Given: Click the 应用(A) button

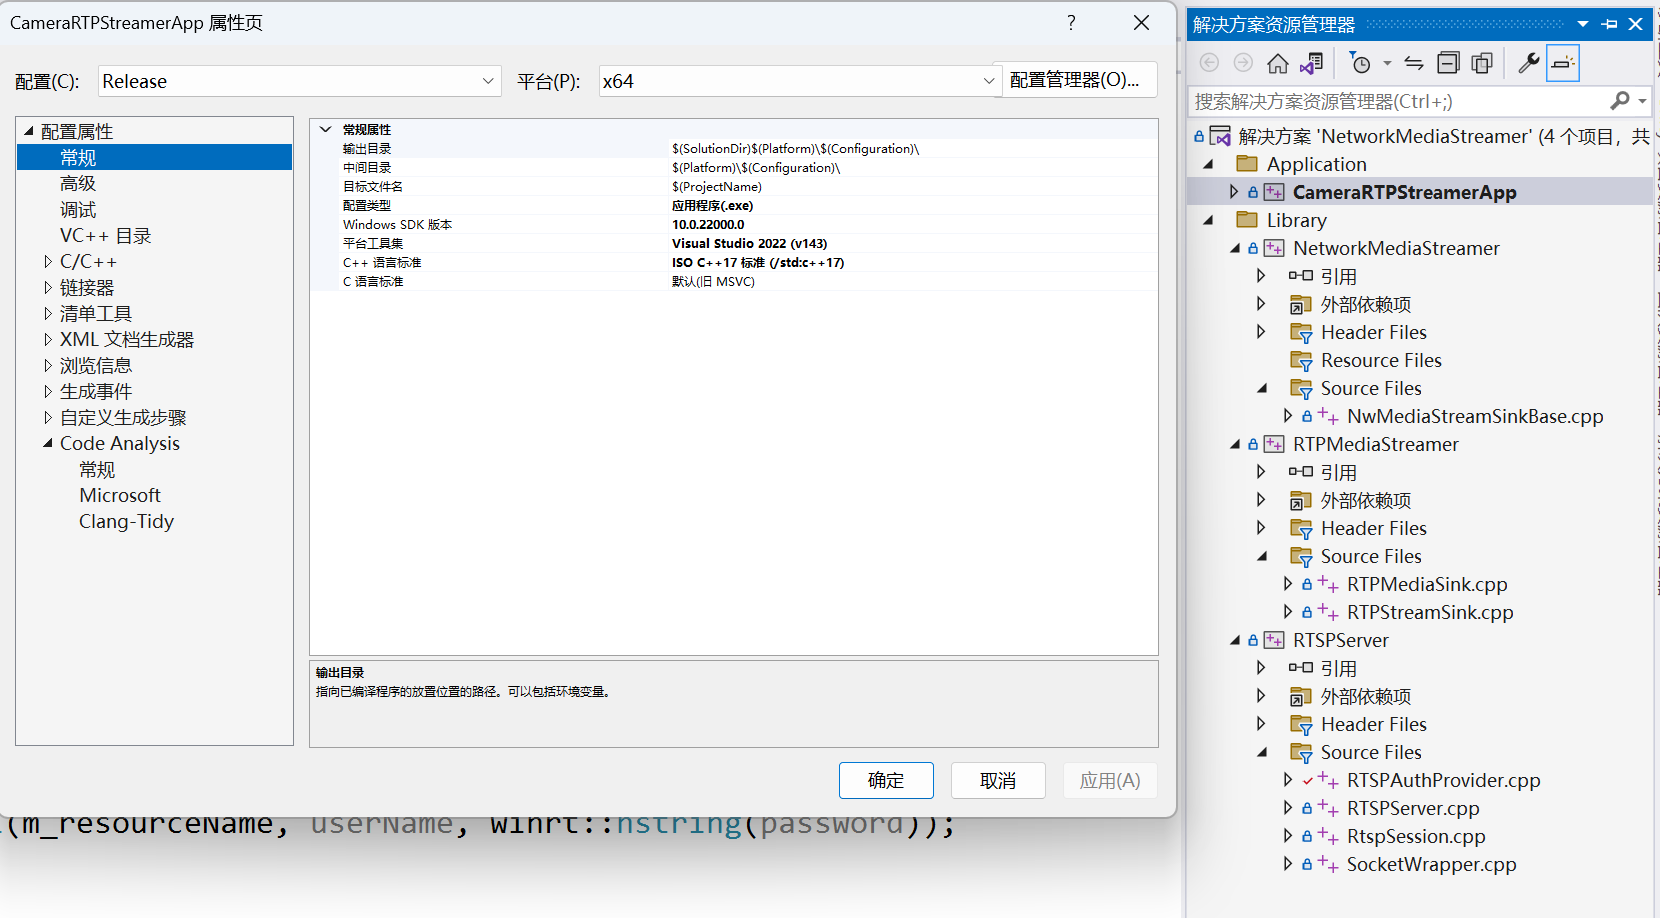Looking at the screenshot, I should (x=1110, y=780).
